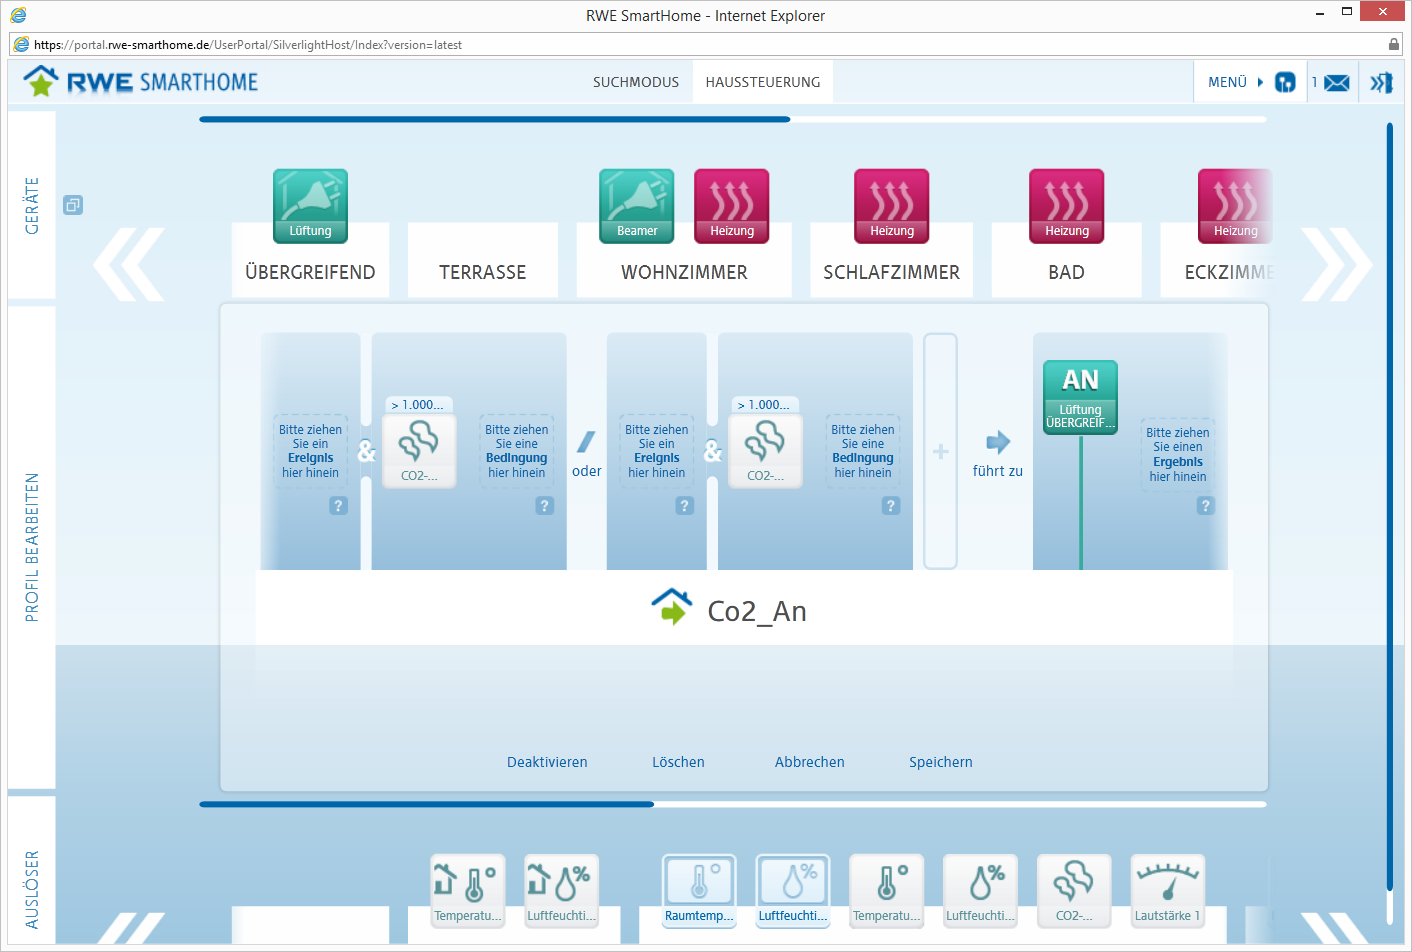Select the BAD room label
Viewport: 1412px width, 952px height.
click(1066, 272)
